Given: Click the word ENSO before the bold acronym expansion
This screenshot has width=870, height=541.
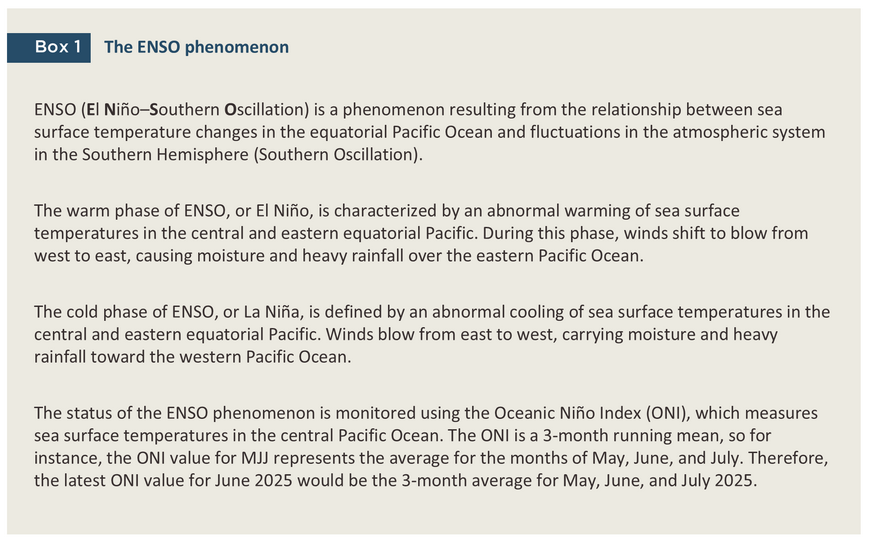Looking at the screenshot, I should (55, 109).
